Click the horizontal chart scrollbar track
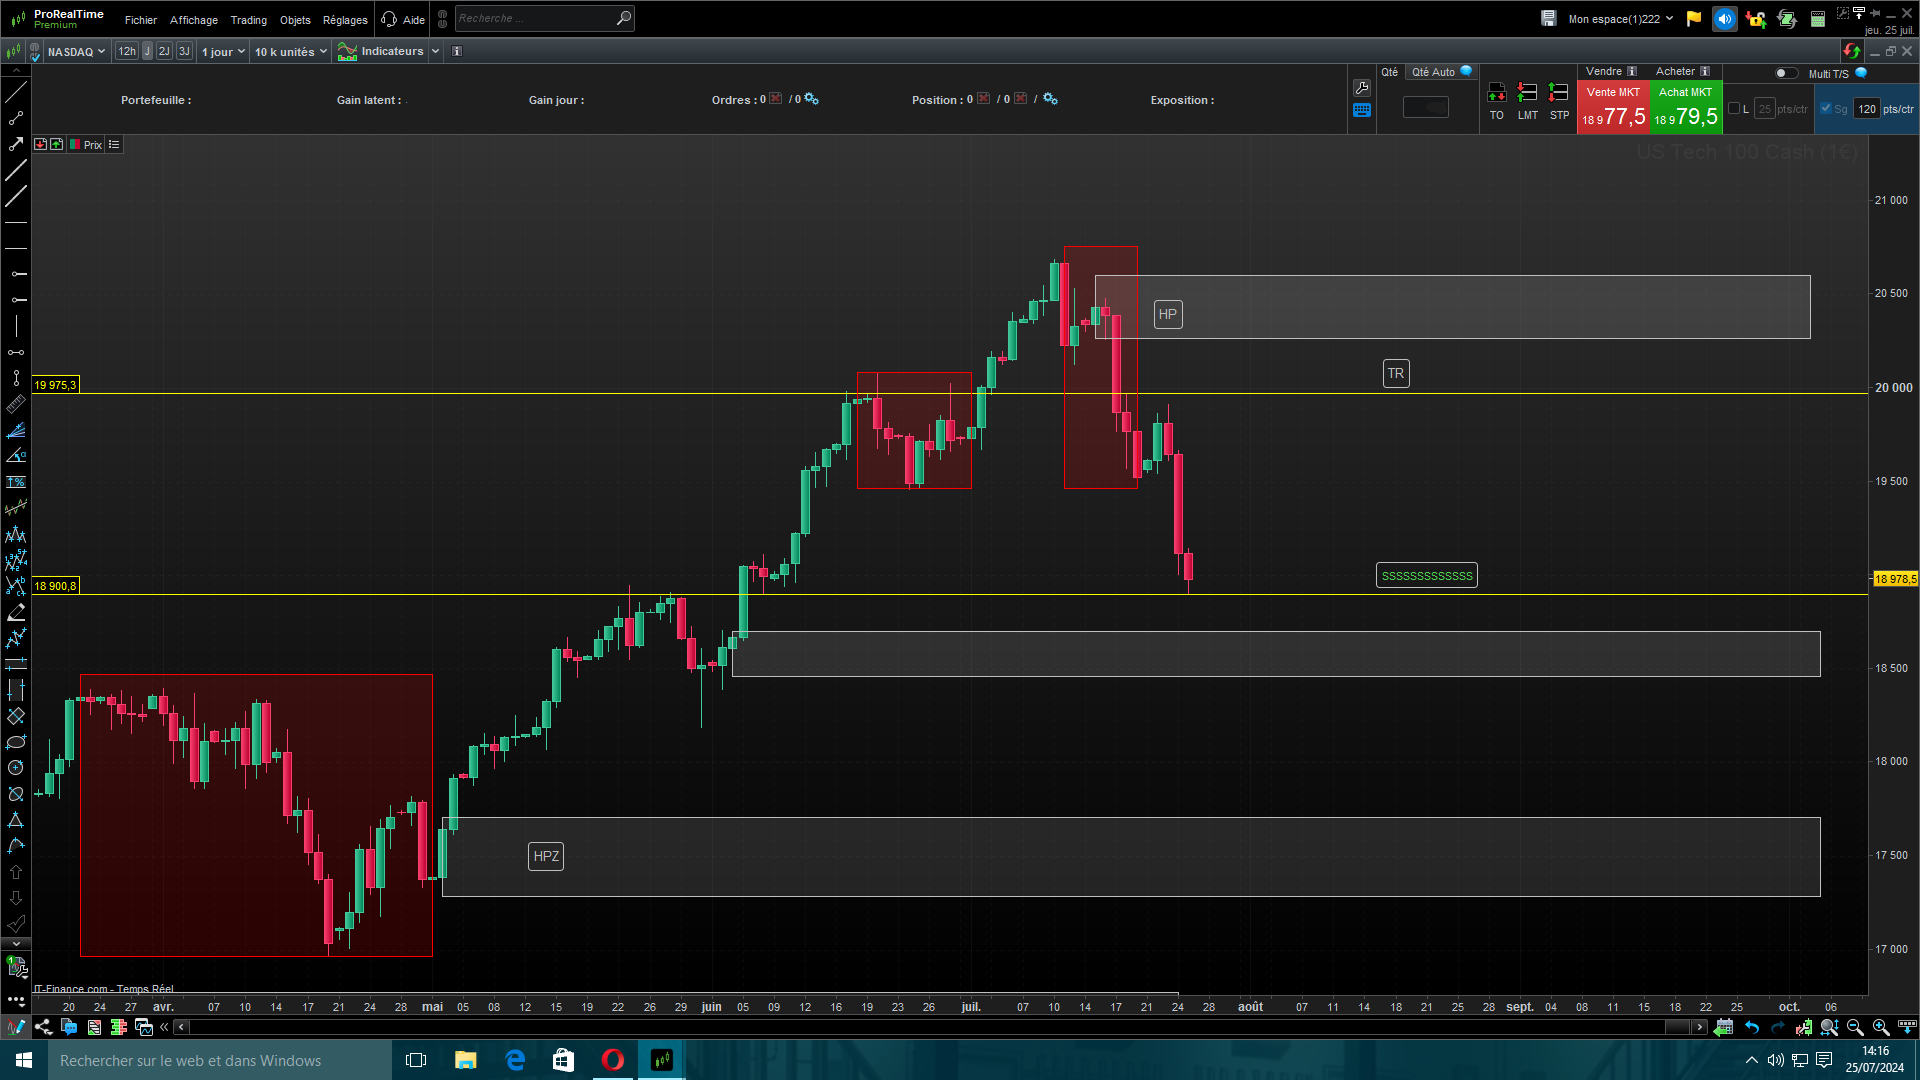Image resolution: width=1920 pixels, height=1080 pixels. click(900, 1027)
